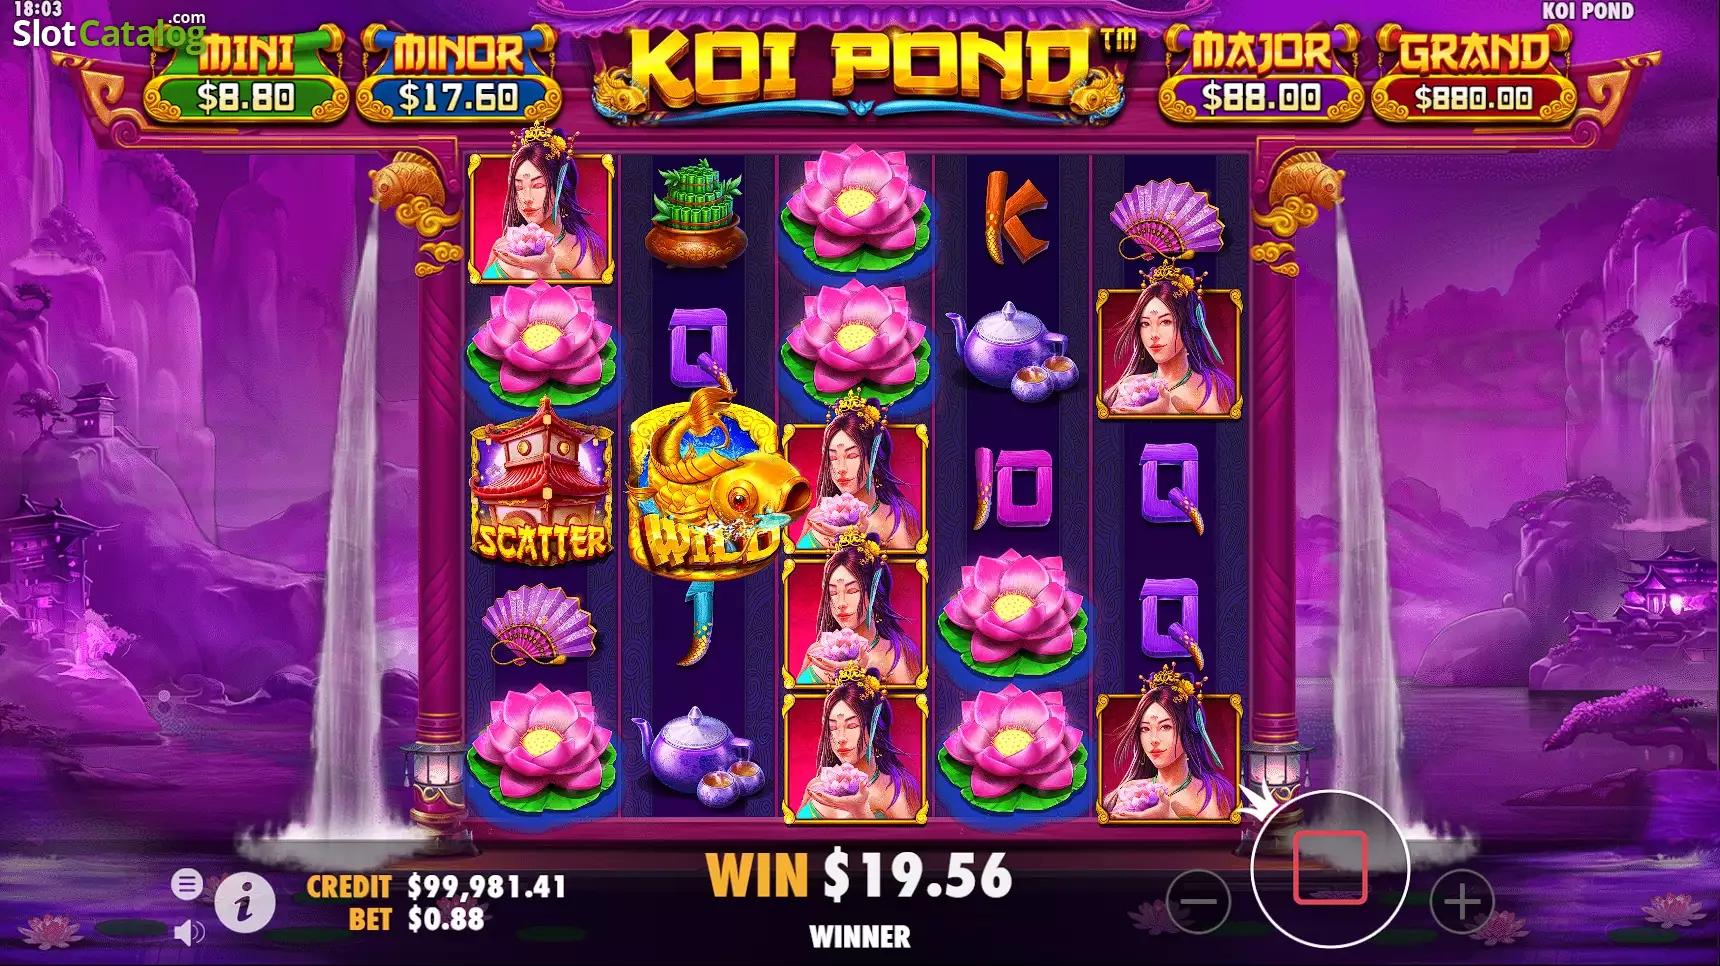Click the purple fan symbol on reel five
This screenshot has height=966, width=1720.
click(1167, 218)
